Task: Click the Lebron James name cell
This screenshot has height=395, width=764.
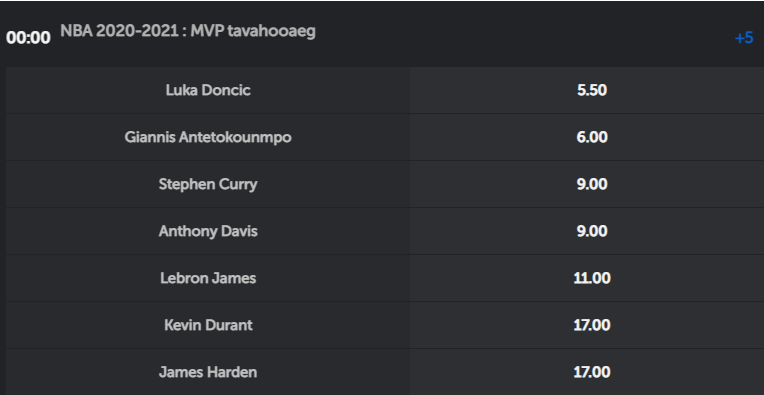Action: coord(208,278)
